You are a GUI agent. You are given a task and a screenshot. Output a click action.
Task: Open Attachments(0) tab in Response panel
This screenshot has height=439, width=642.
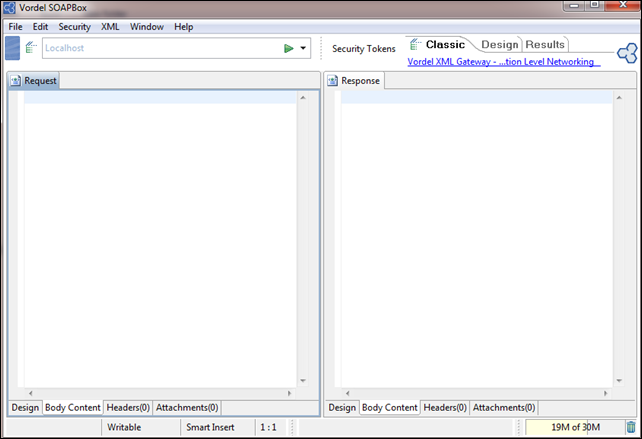click(x=504, y=407)
